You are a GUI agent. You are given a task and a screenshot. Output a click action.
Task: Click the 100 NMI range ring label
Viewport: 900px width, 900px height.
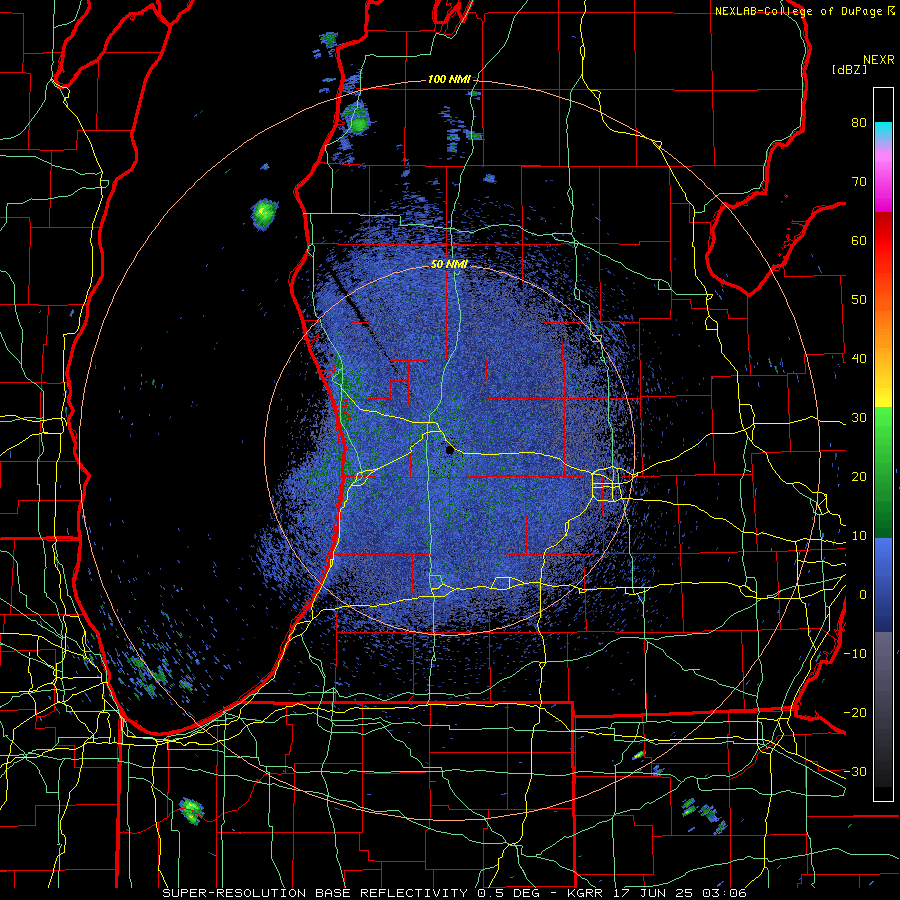click(x=448, y=79)
